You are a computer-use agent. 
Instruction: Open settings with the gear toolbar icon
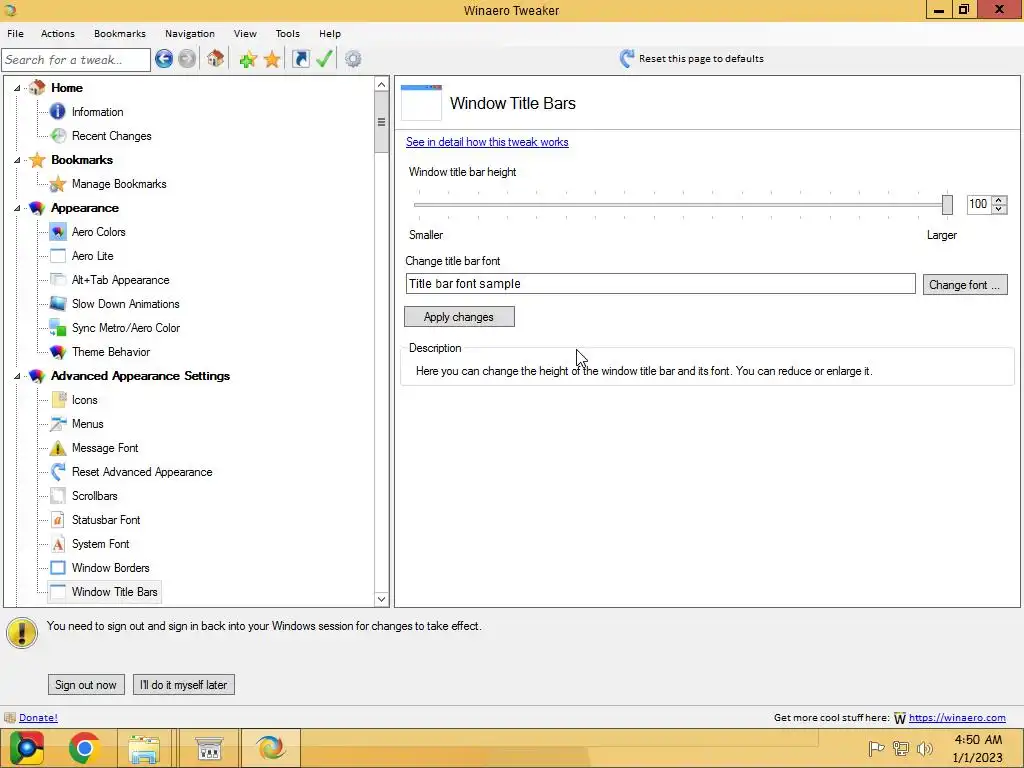[353, 59]
